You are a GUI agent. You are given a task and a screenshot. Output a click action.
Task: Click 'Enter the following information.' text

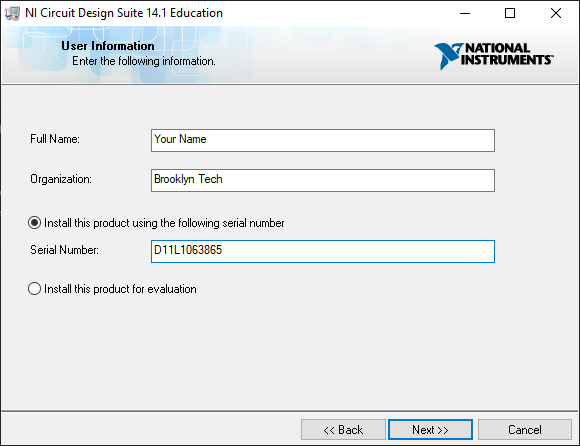[x=144, y=61]
